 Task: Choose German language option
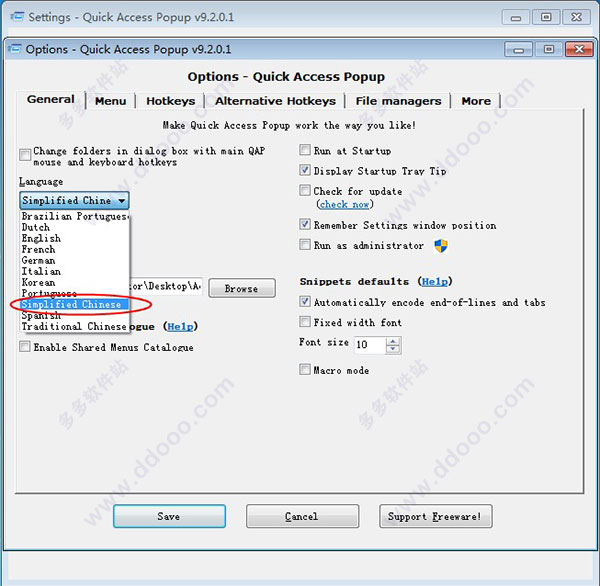(x=75, y=260)
